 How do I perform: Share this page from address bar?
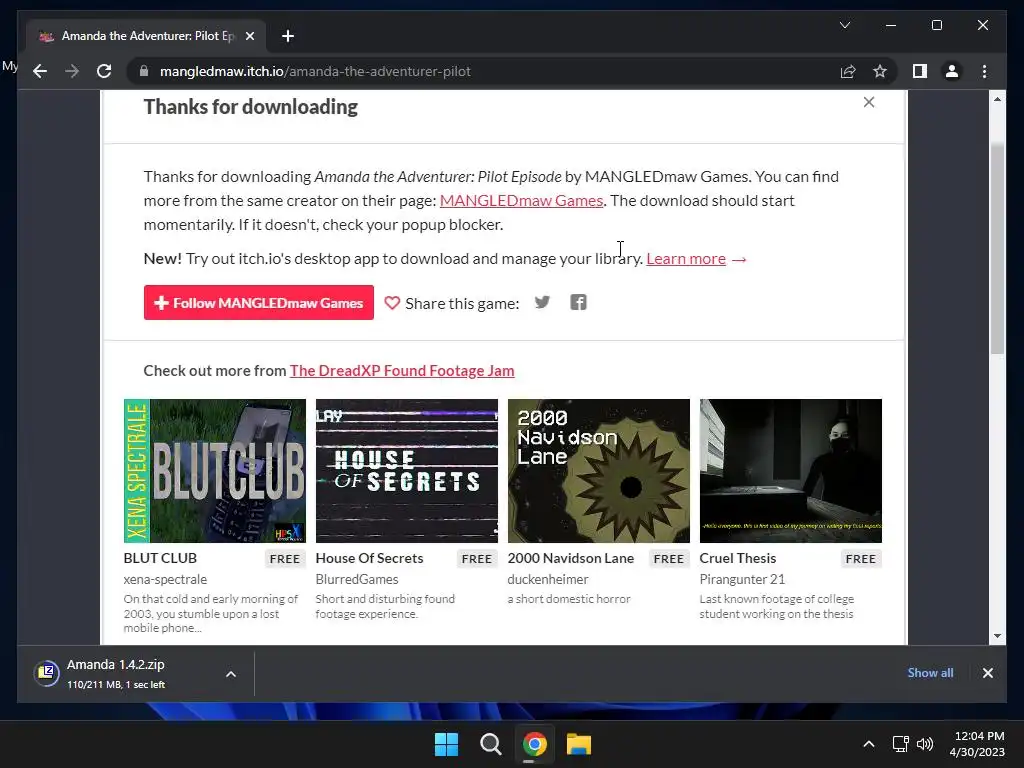tap(848, 71)
